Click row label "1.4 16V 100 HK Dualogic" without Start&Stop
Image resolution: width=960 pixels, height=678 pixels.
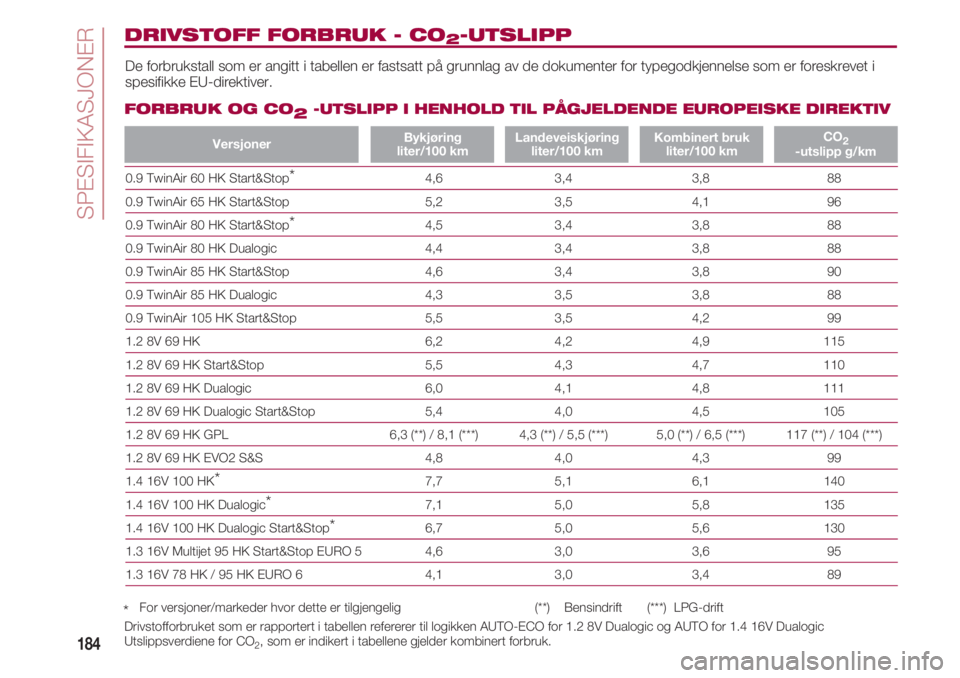pyautogui.click(x=198, y=504)
